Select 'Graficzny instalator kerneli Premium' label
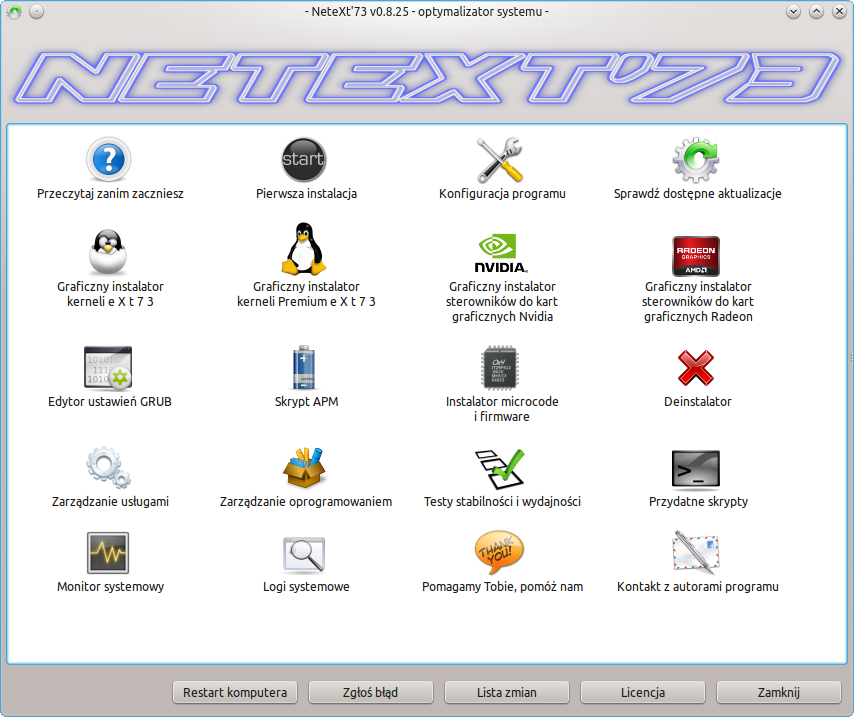Viewport: 854px width, 717px height. (306, 294)
